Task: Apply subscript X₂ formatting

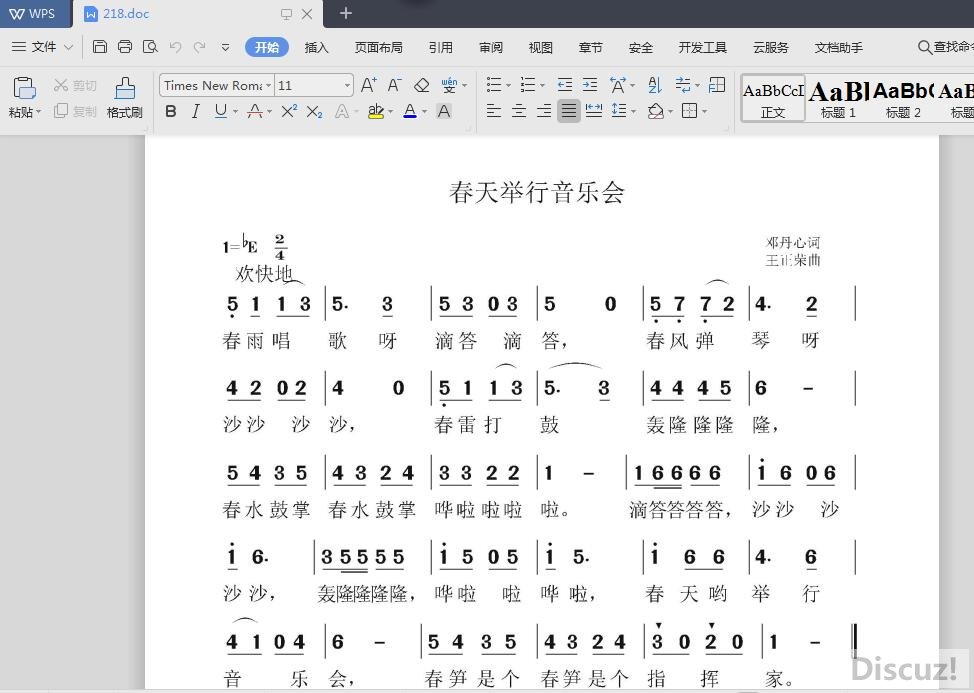Action: [314, 112]
